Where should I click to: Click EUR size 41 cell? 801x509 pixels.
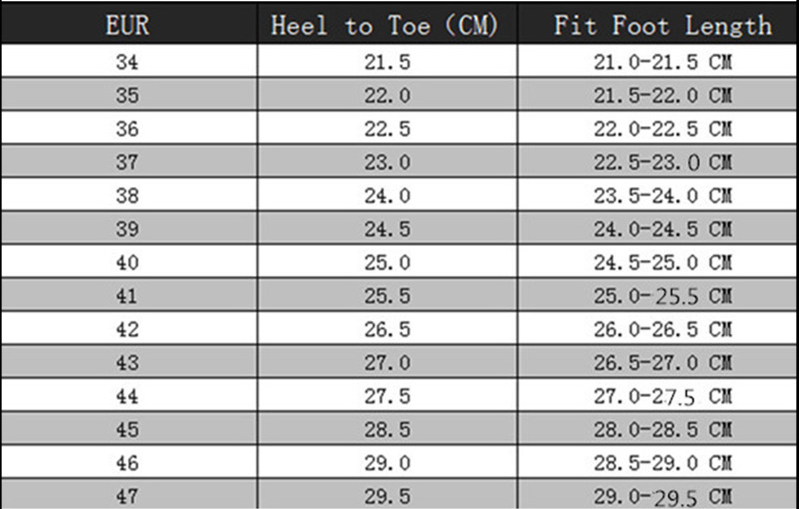(x=127, y=296)
